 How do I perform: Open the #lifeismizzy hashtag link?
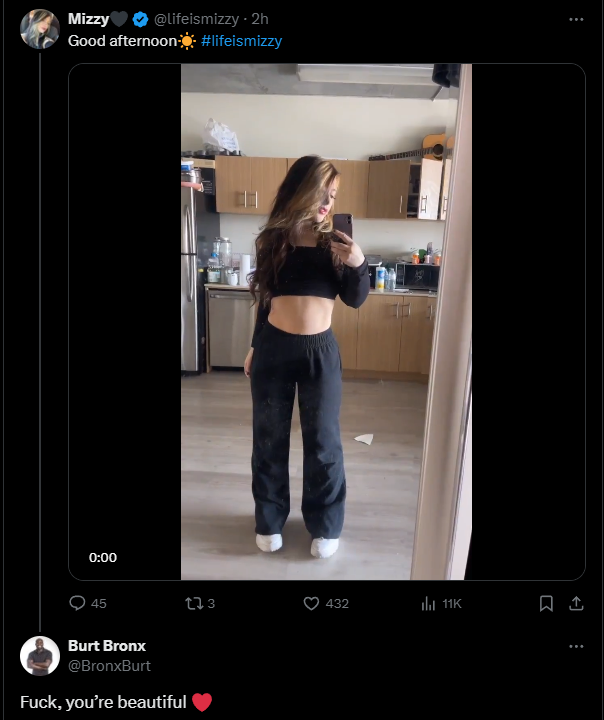point(242,41)
